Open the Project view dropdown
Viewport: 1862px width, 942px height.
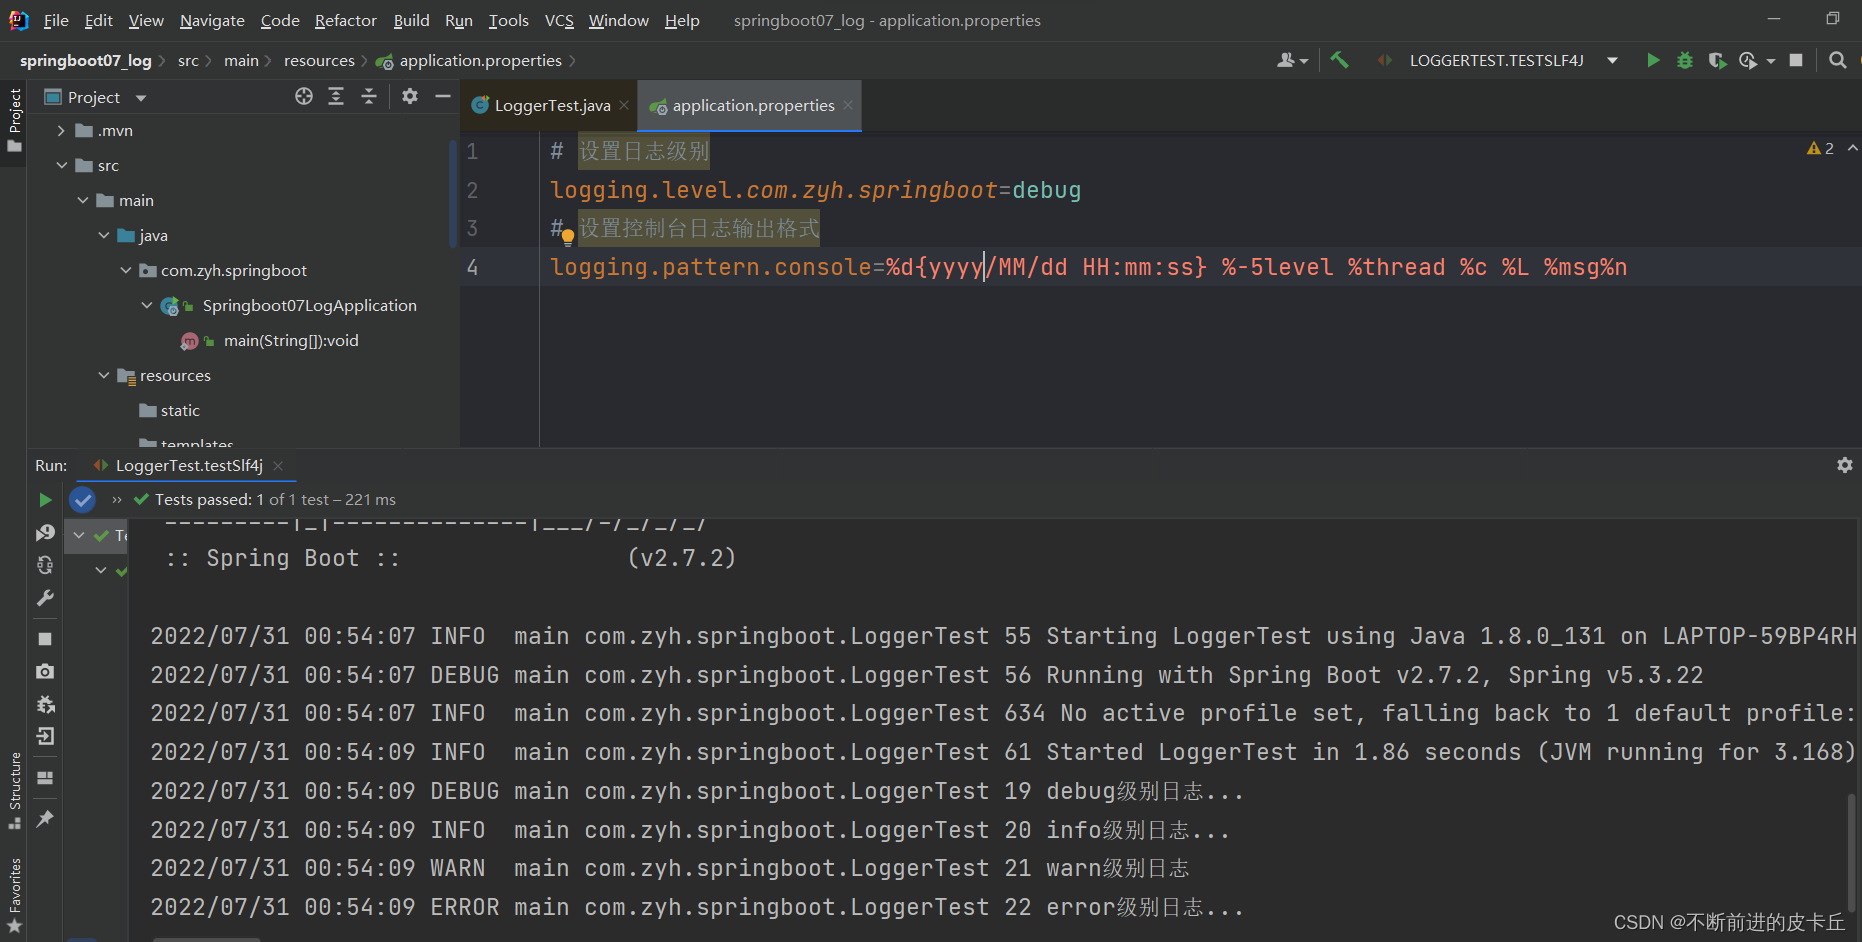click(x=141, y=97)
